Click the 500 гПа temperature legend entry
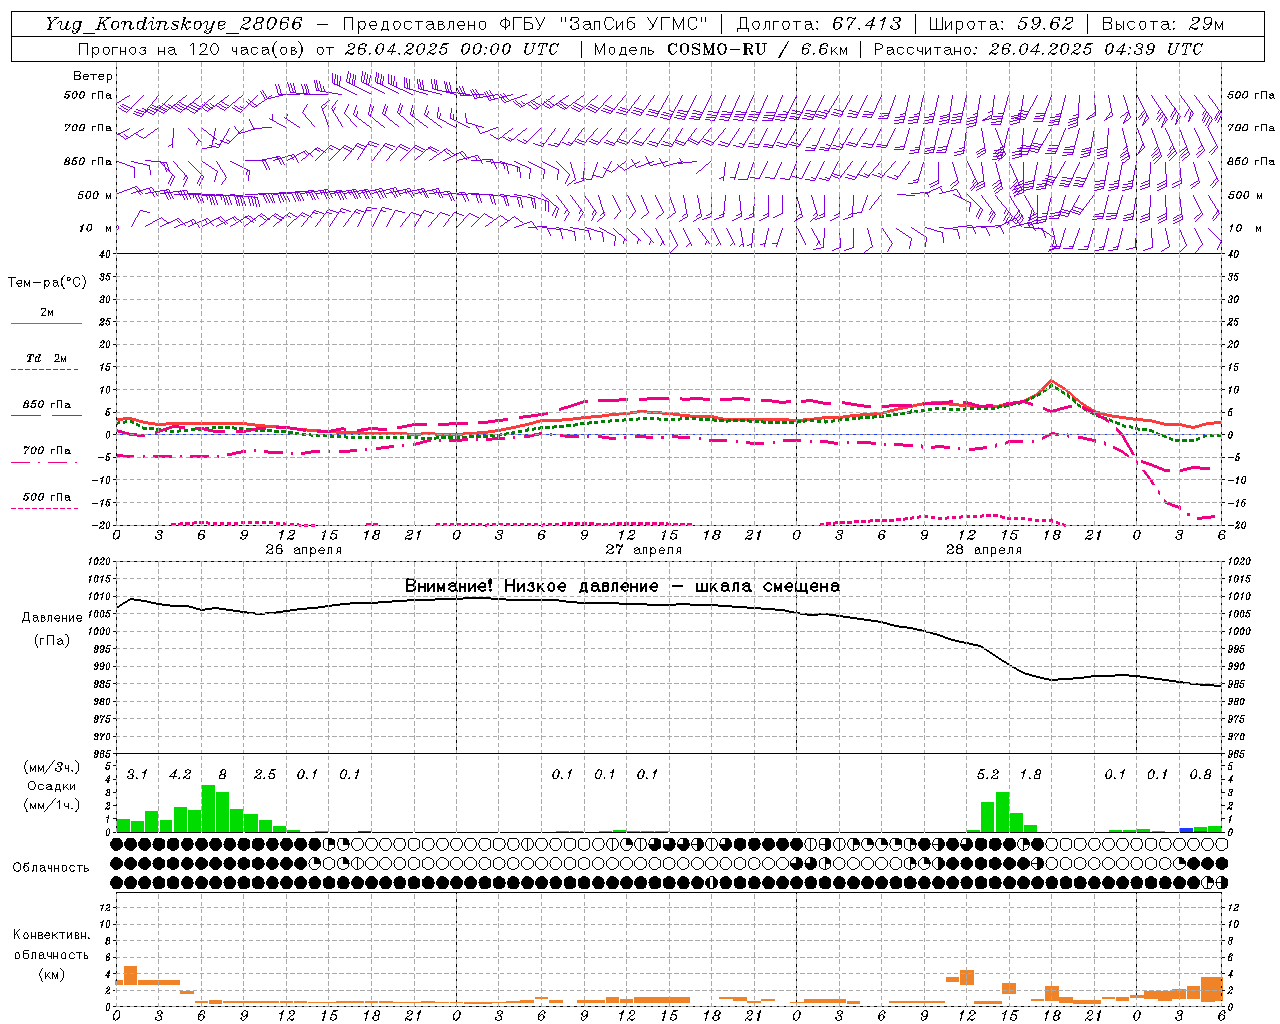 click(47, 496)
